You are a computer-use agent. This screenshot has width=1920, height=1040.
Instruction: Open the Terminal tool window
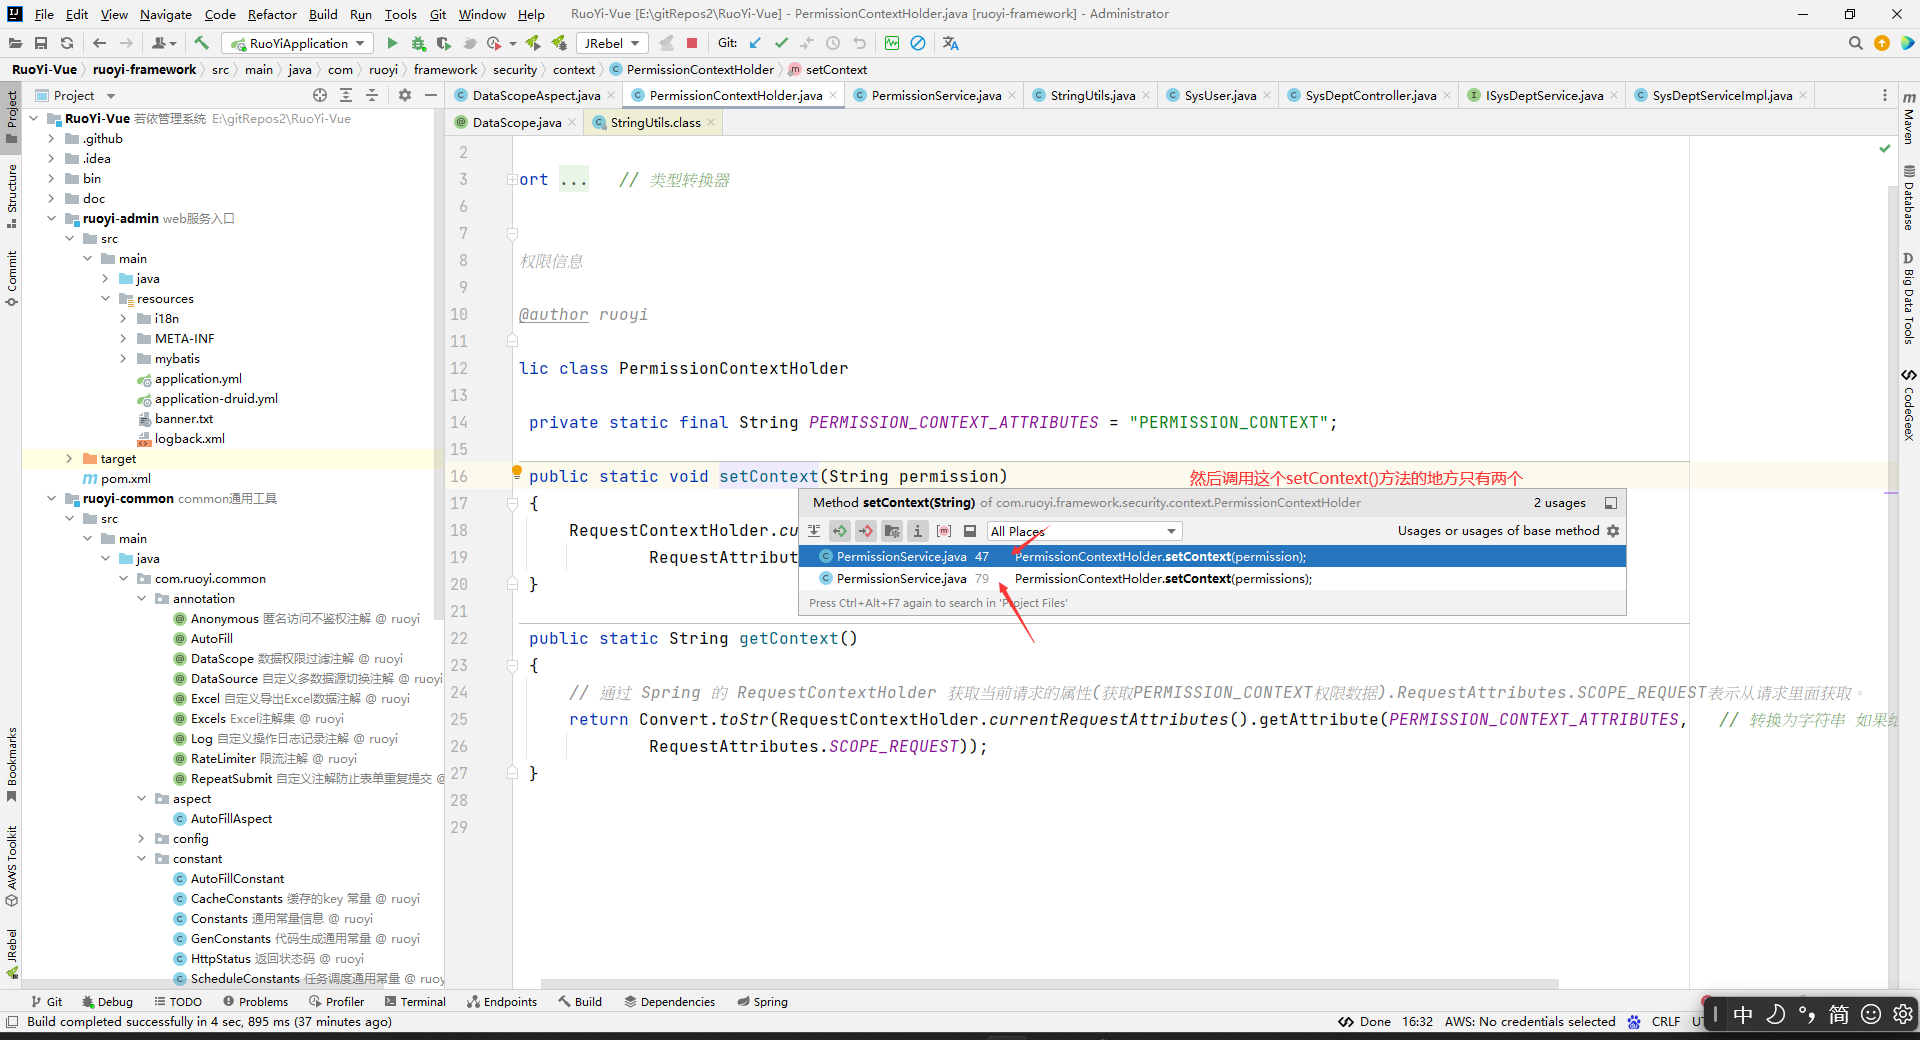click(415, 1001)
